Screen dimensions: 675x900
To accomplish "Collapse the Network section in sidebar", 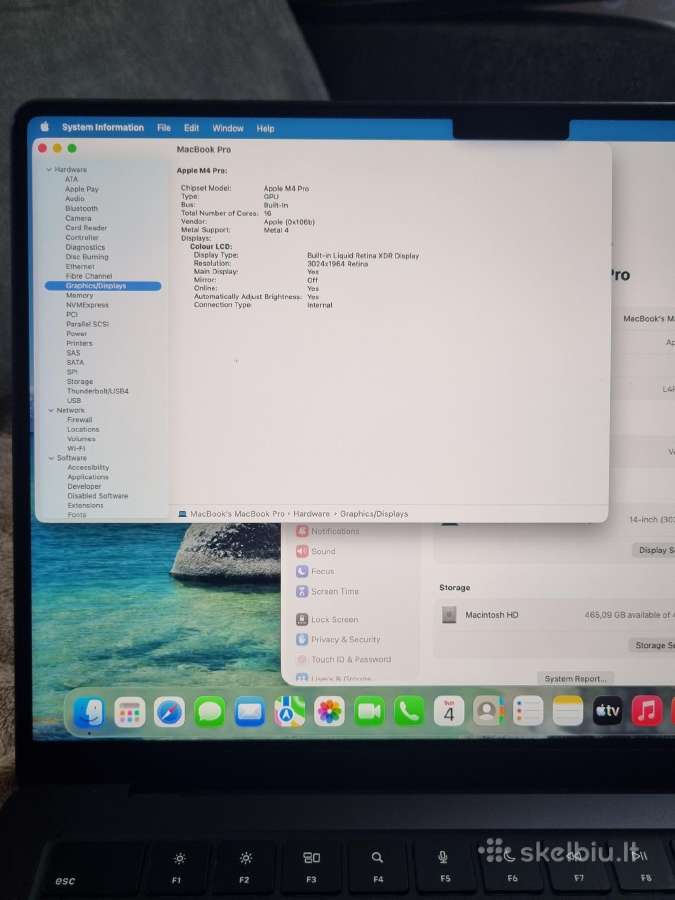I will (51, 410).
